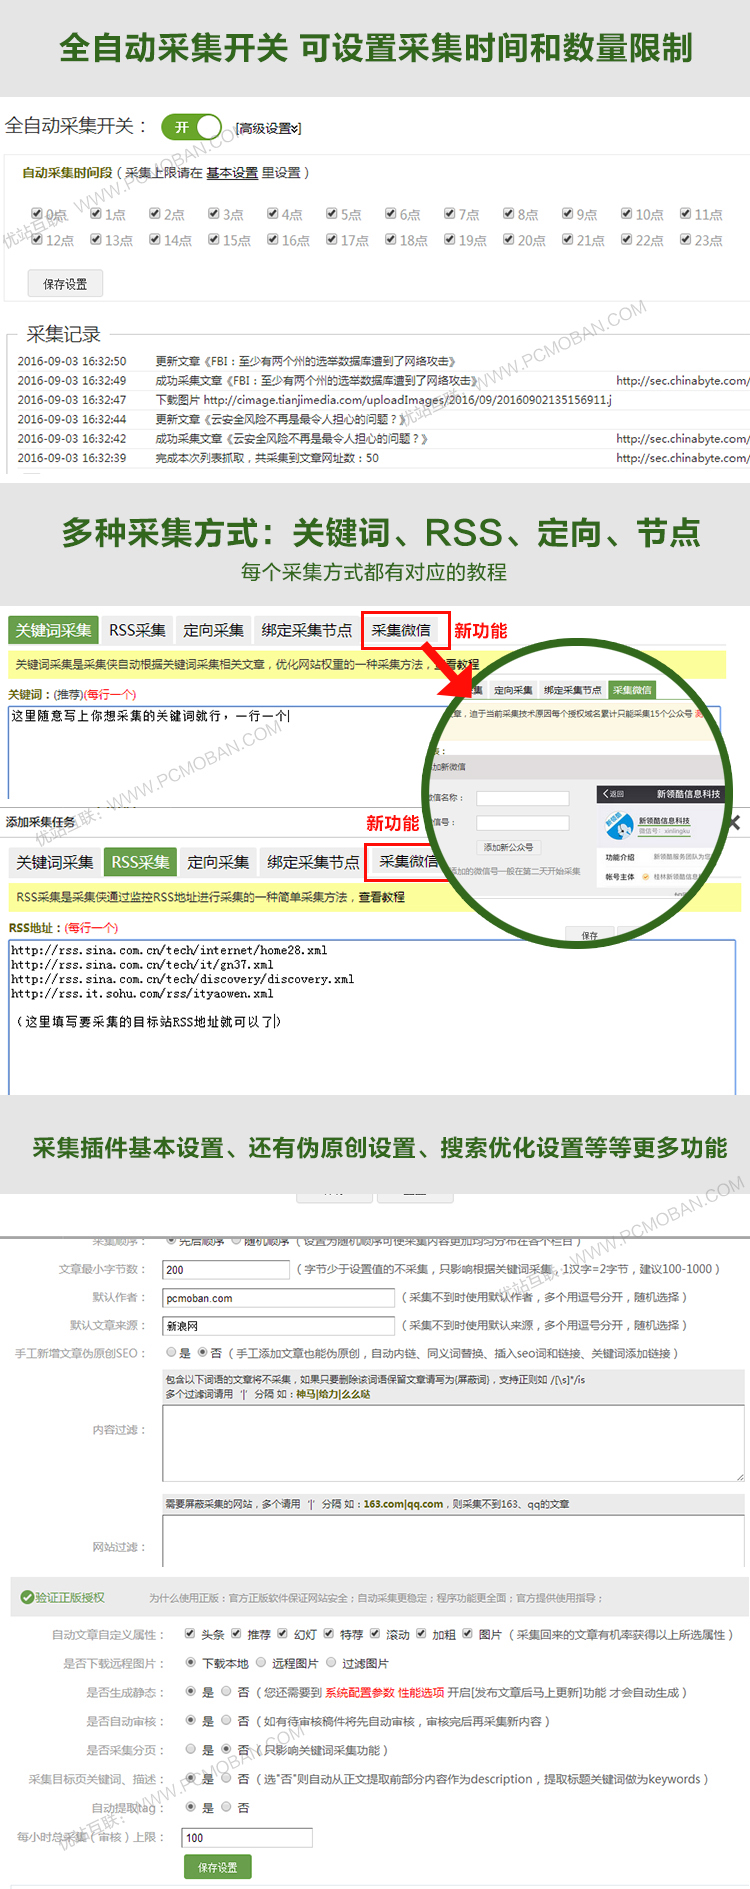Image resolution: width=750 pixels, height=1889 pixels.
Task: Toggle the 图片 attribute checkbox
Action: pos(467,1634)
